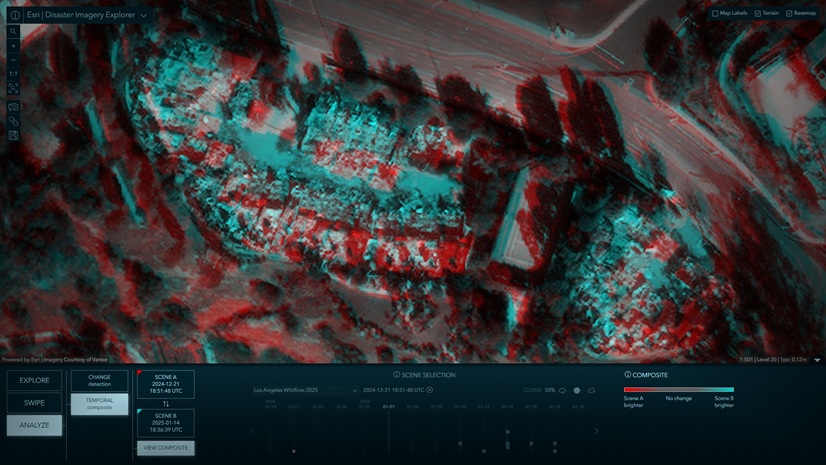Uncheck the Terrain checkbox
This screenshot has width=826, height=465.
pos(758,13)
